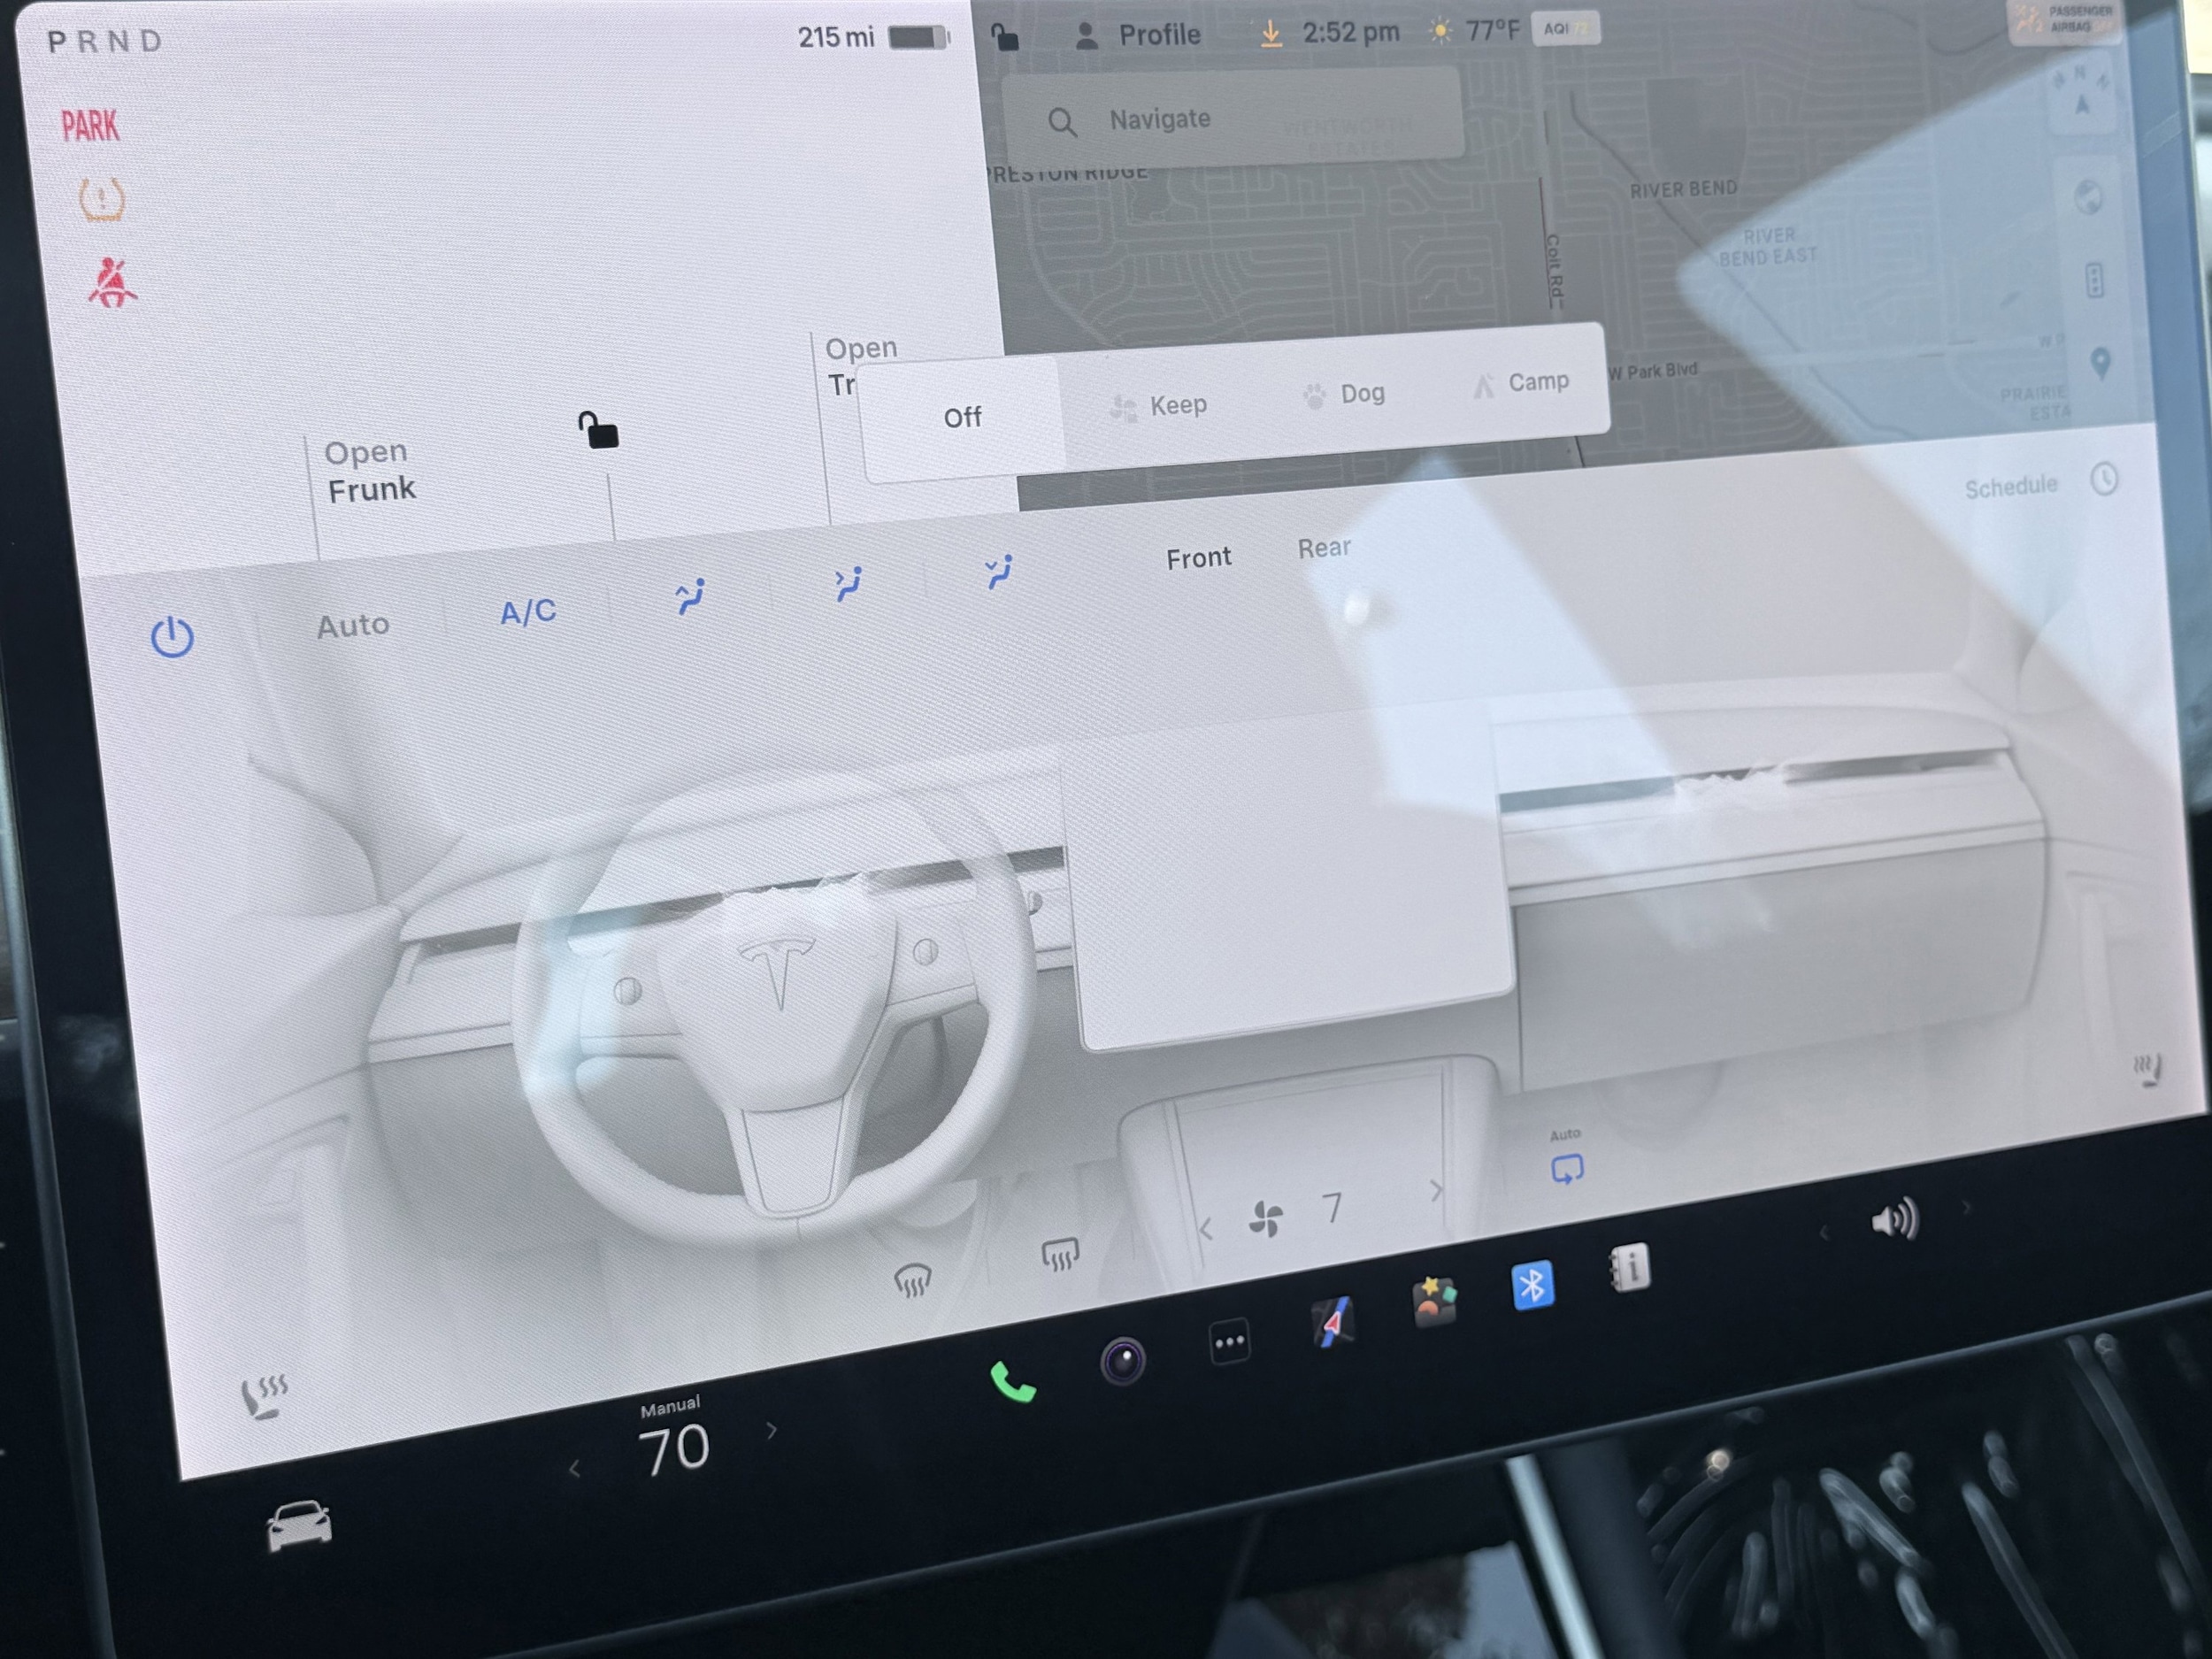Toggle Auto climate mode

click(x=353, y=626)
